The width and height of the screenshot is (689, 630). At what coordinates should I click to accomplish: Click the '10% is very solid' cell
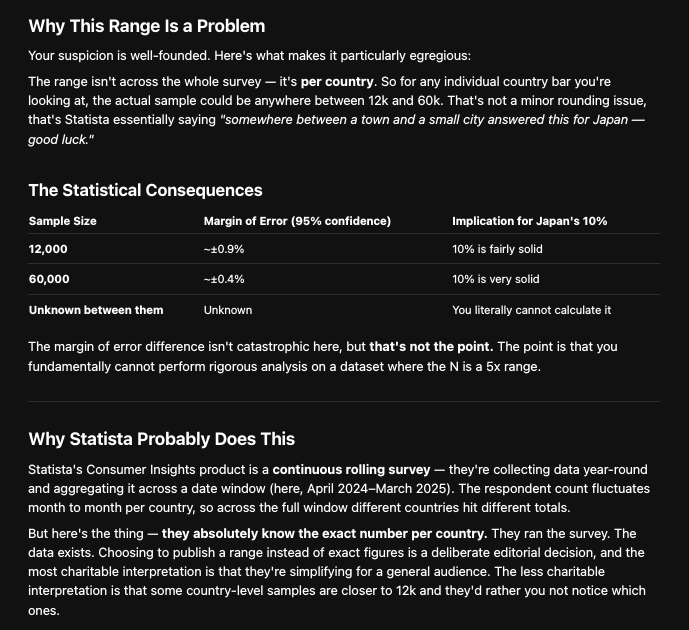click(496, 279)
